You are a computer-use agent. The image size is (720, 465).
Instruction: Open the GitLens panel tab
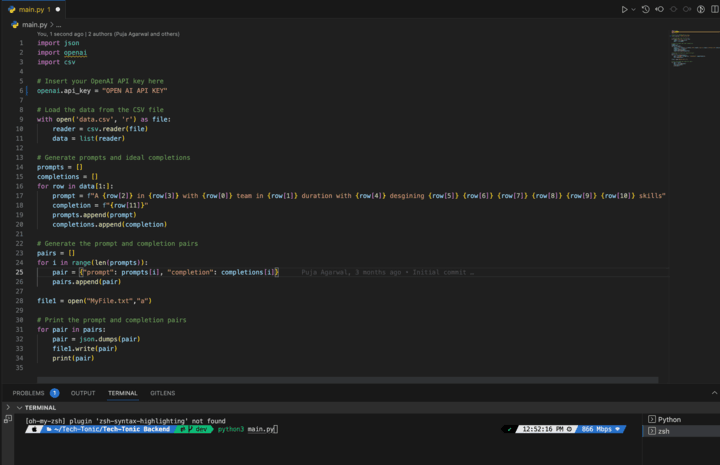tap(162, 393)
